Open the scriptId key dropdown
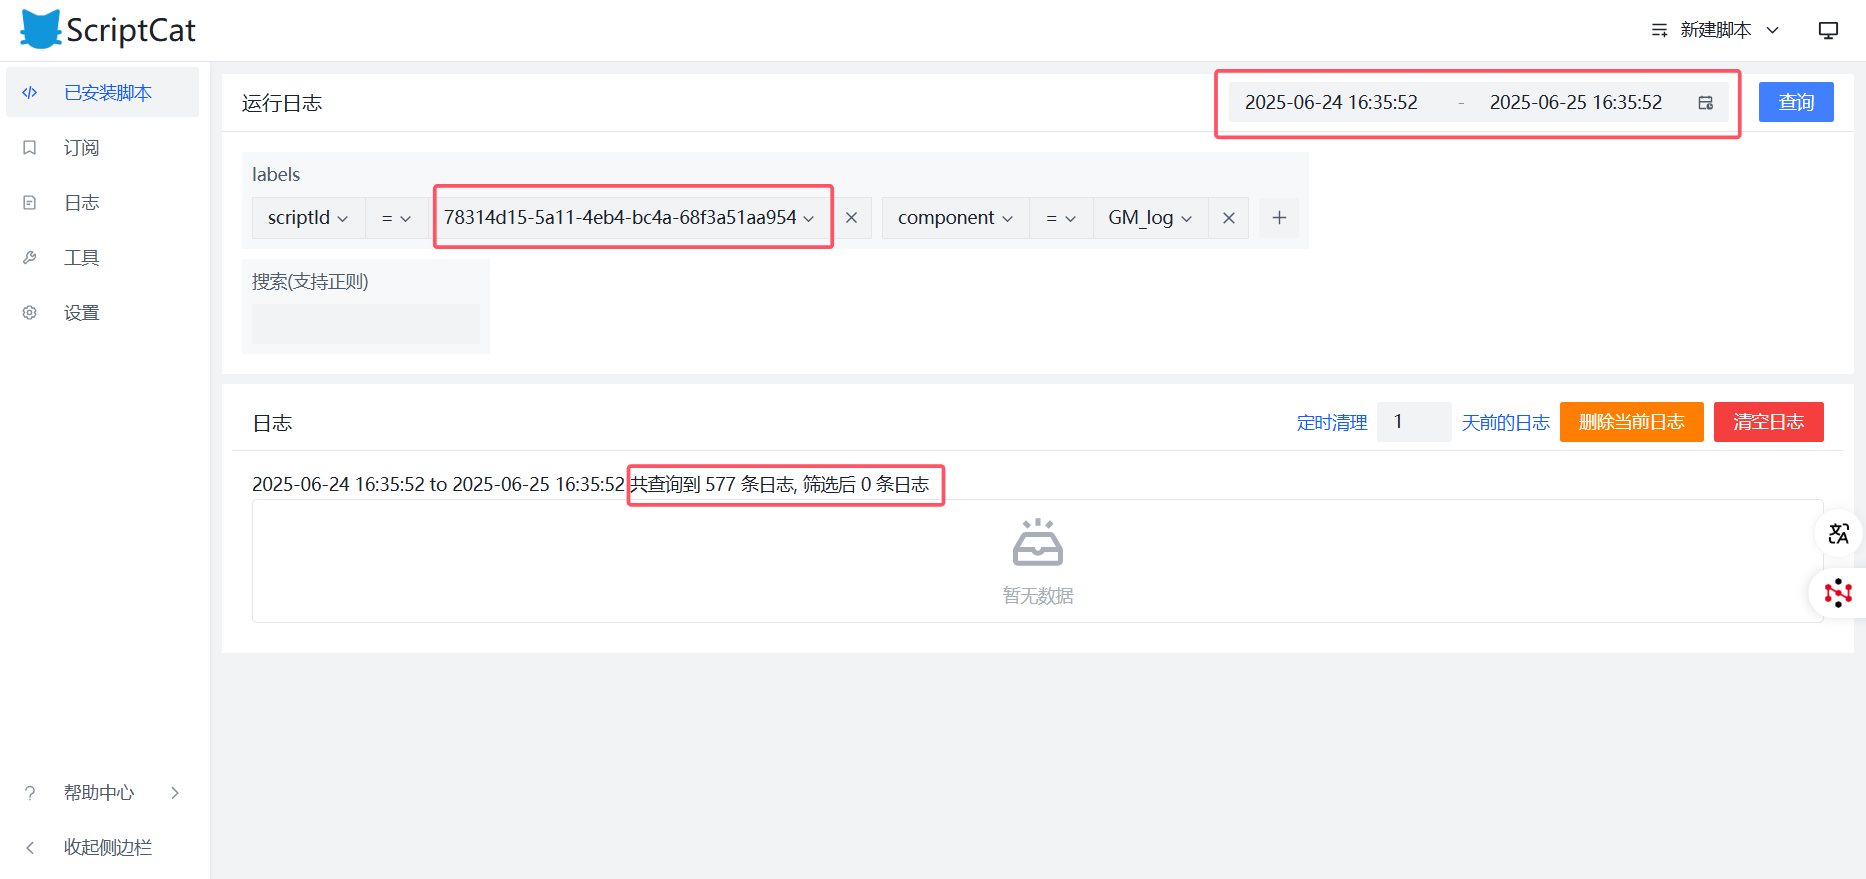This screenshot has width=1866, height=879. pos(307,218)
